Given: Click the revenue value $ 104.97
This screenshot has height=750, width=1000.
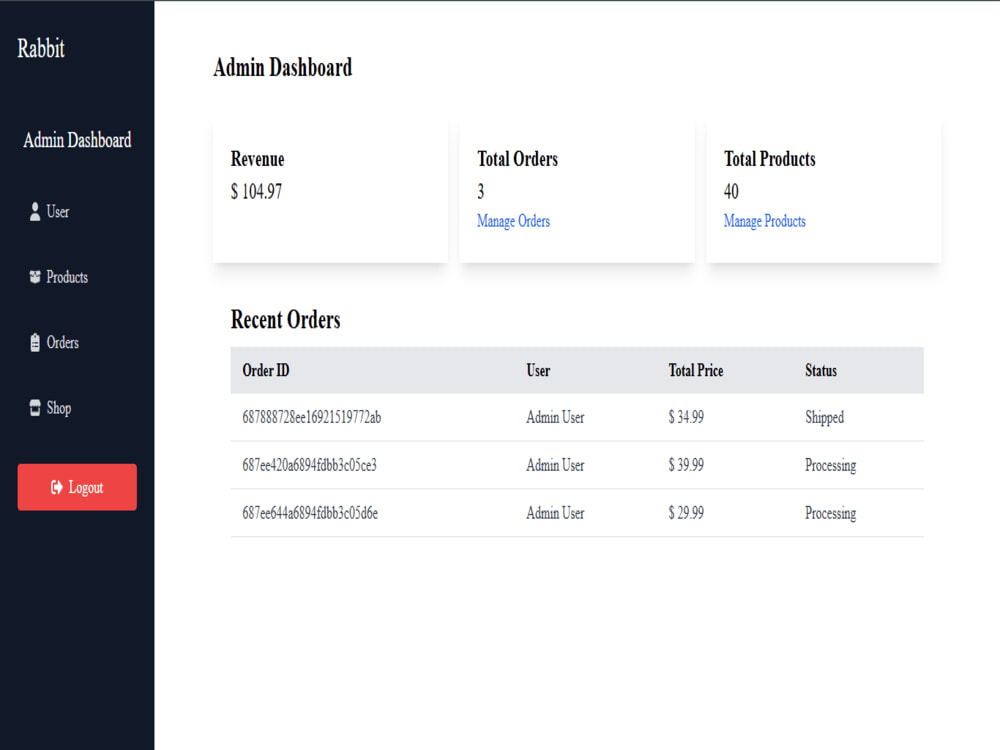Looking at the screenshot, I should pyautogui.click(x=256, y=191).
